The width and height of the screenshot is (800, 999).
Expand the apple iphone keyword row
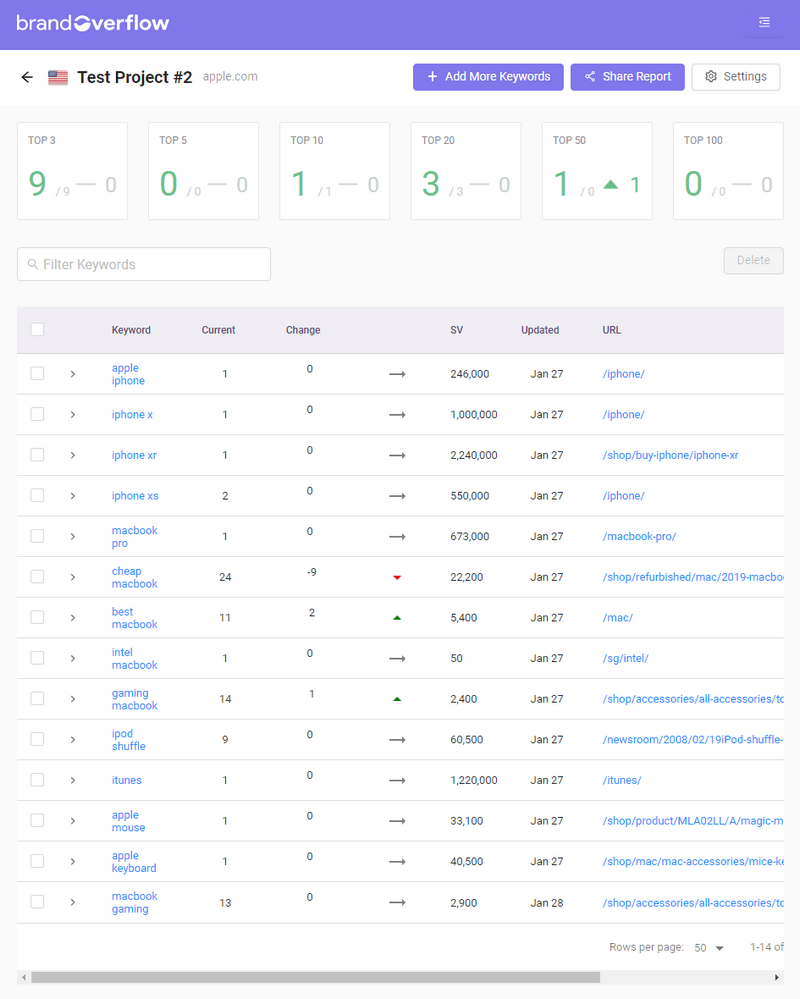73,374
